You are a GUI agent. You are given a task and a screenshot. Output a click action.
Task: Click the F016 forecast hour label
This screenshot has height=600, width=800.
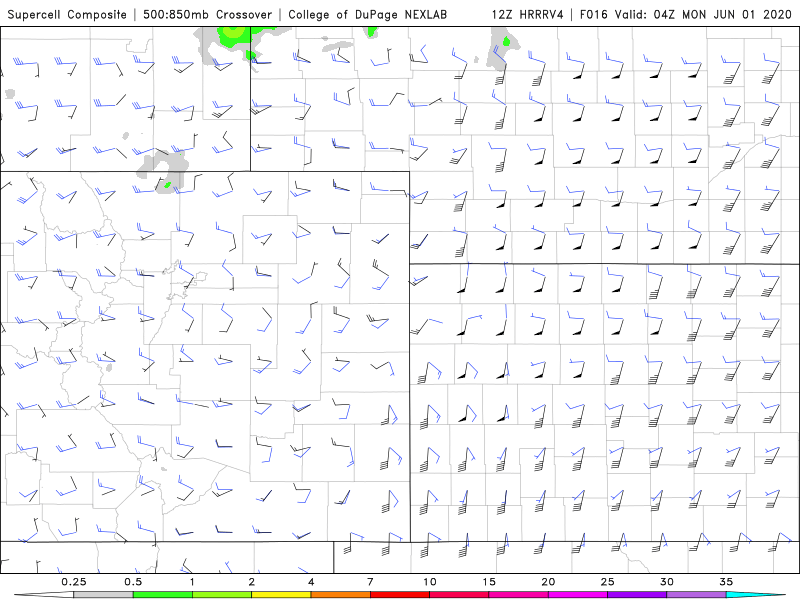point(594,14)
